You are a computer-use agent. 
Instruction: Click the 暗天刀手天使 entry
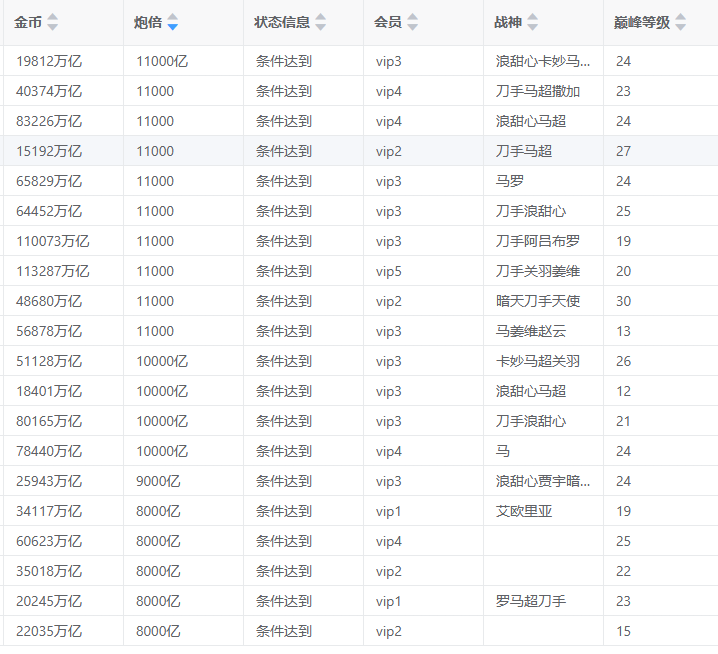point(538,301)
